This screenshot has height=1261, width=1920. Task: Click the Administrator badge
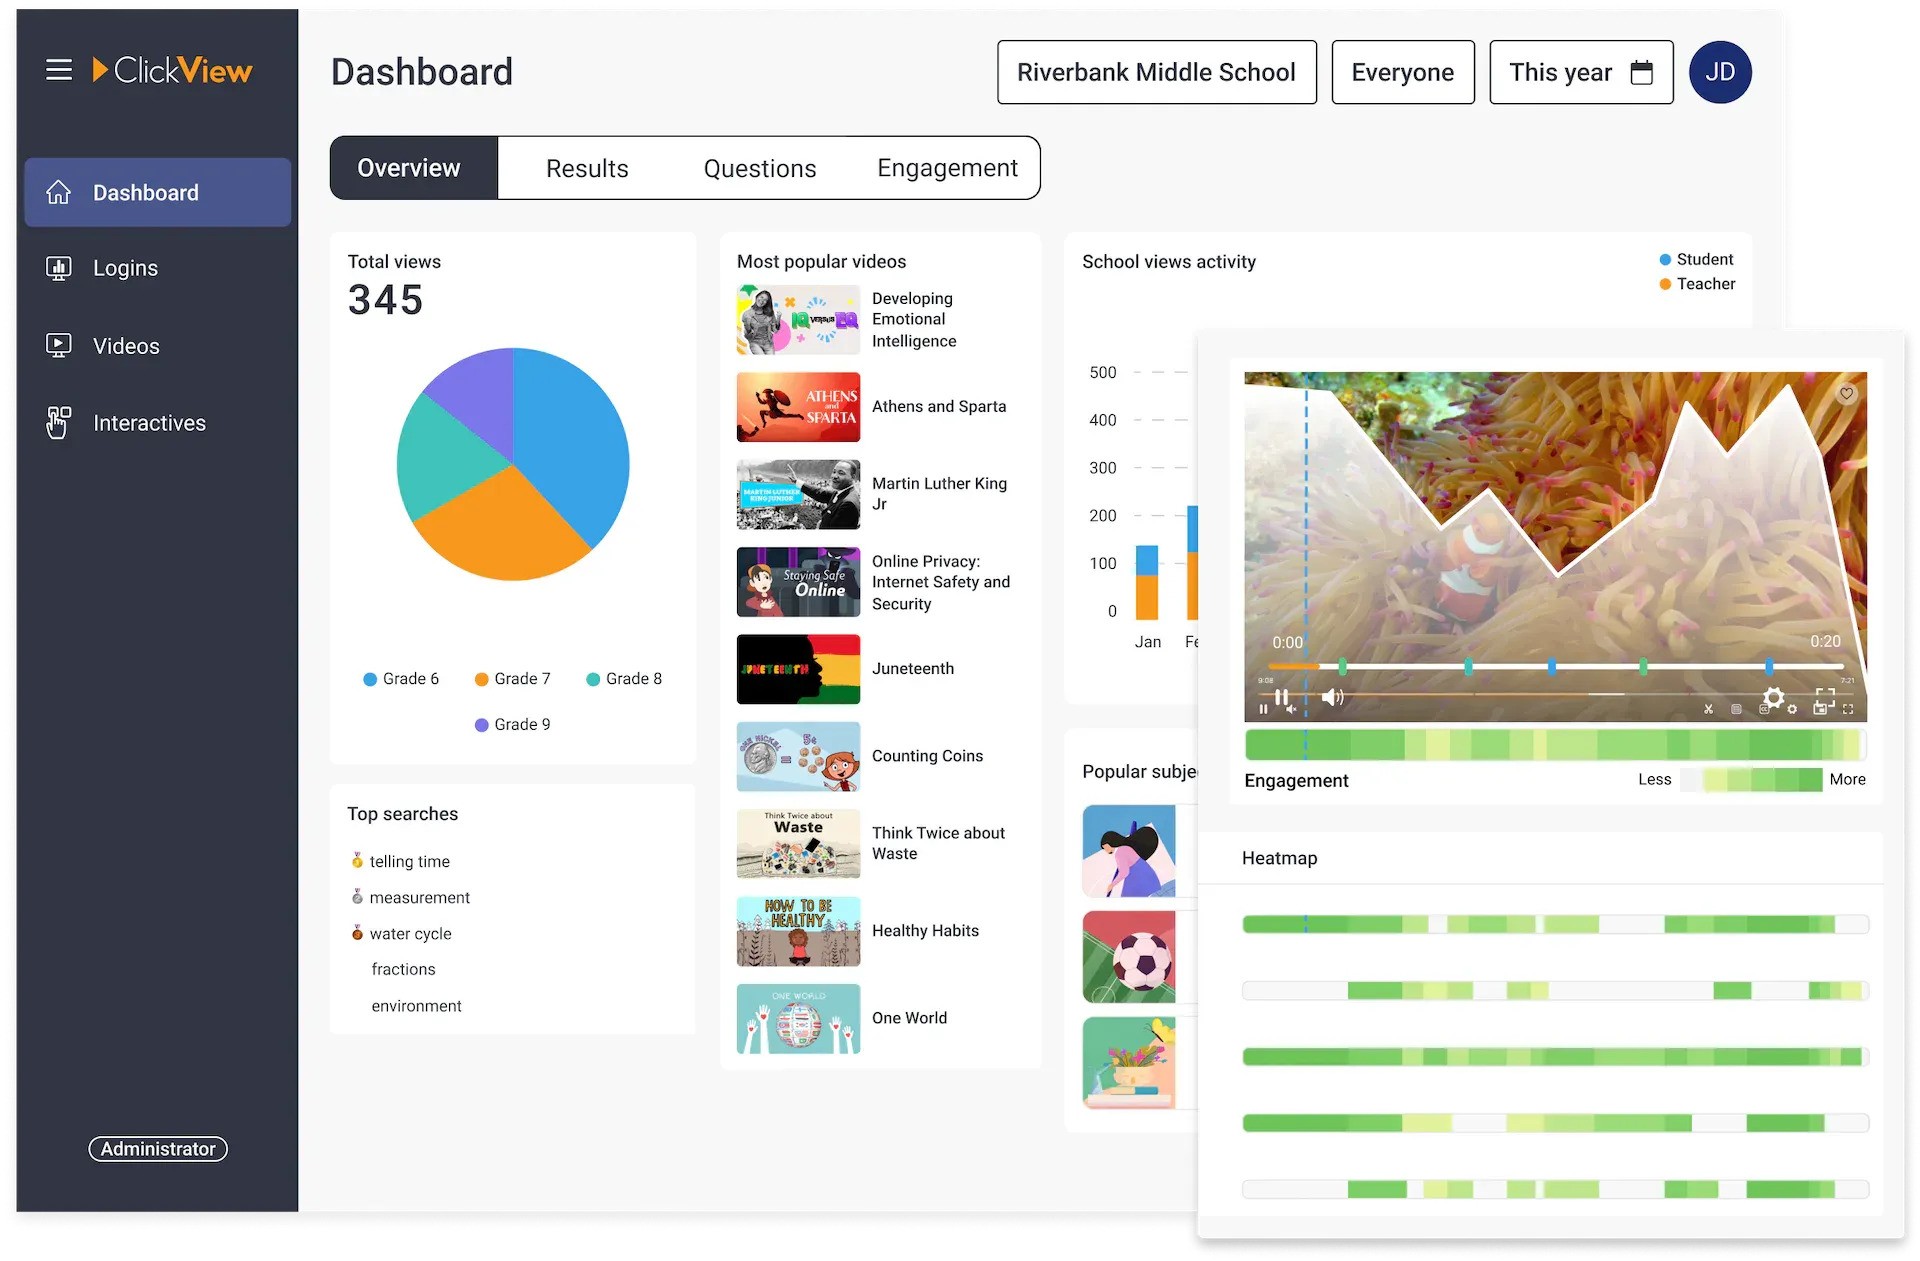click(157, 1148)
